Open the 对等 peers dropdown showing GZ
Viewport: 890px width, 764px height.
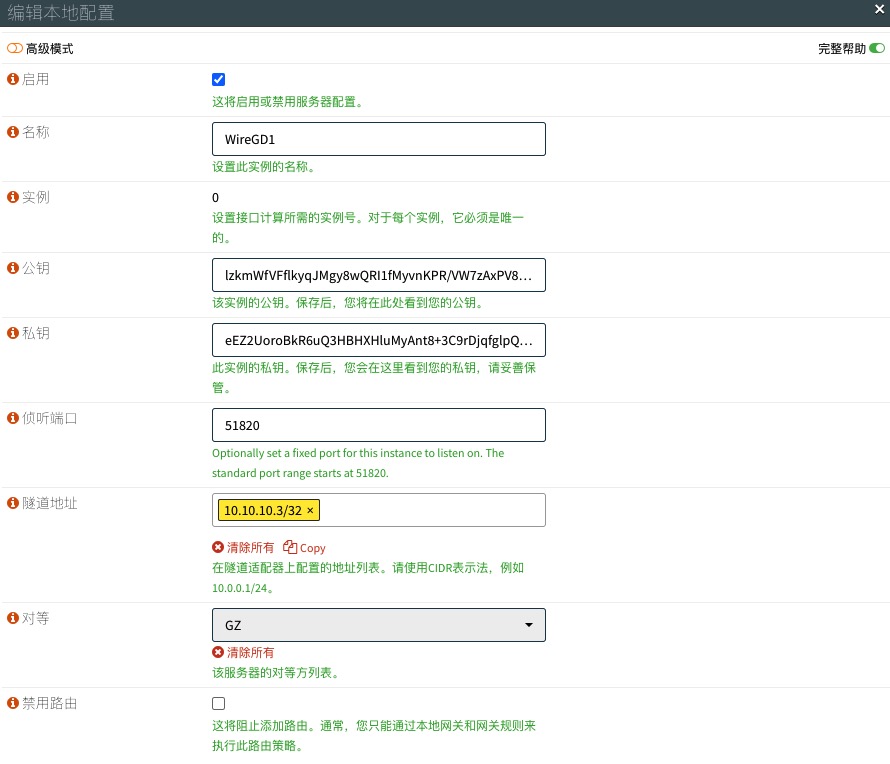[378, 625]
